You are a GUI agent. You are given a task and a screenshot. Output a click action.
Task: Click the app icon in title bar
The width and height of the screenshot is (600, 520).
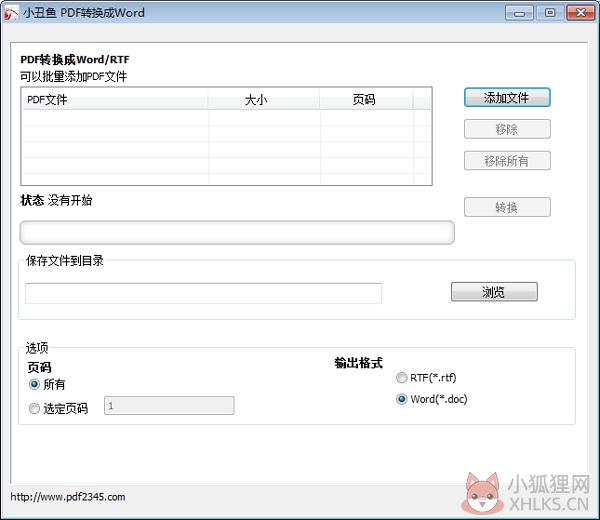[x=11, y=13]
